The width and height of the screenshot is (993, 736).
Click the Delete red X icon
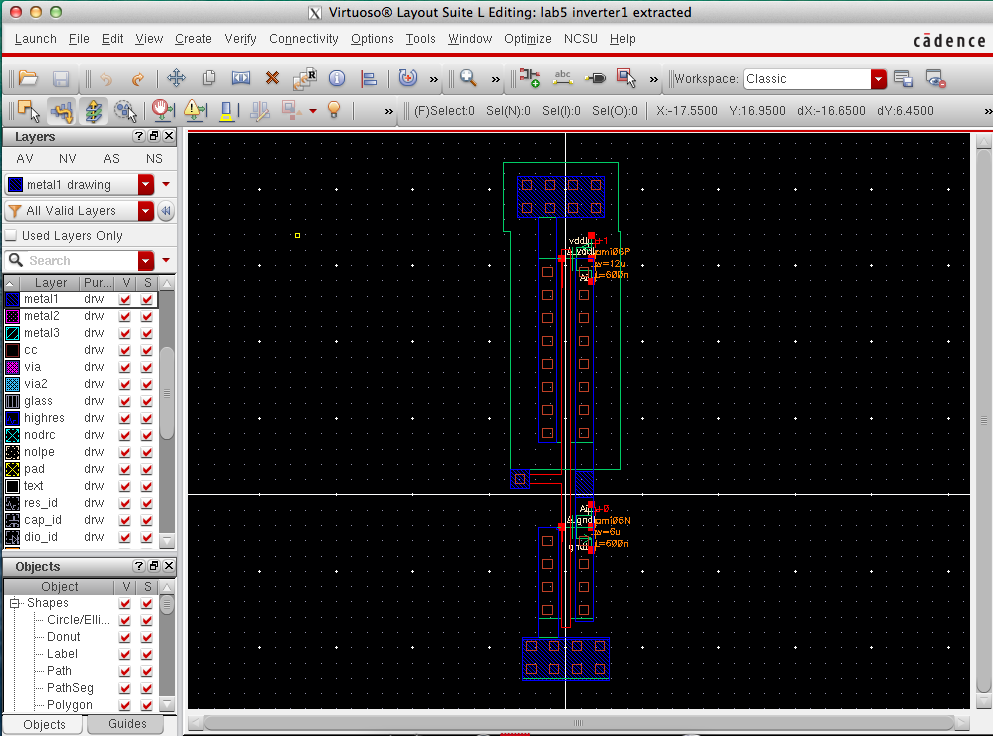coord(271,78)
